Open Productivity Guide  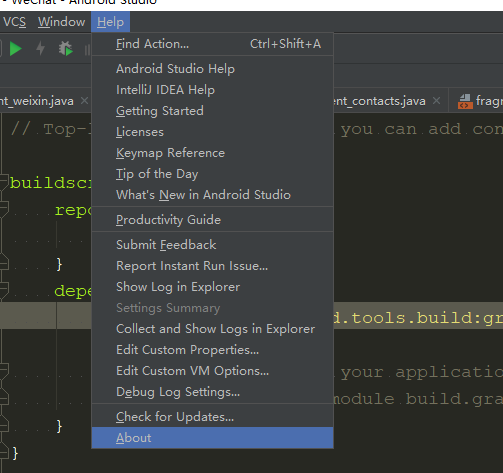point(213,220)
